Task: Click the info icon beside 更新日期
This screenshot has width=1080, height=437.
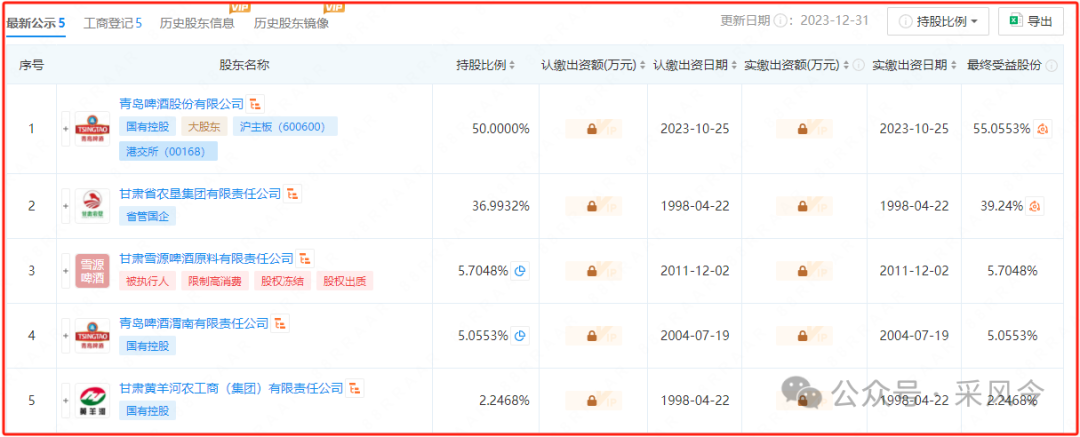Action: pos(780,21)
